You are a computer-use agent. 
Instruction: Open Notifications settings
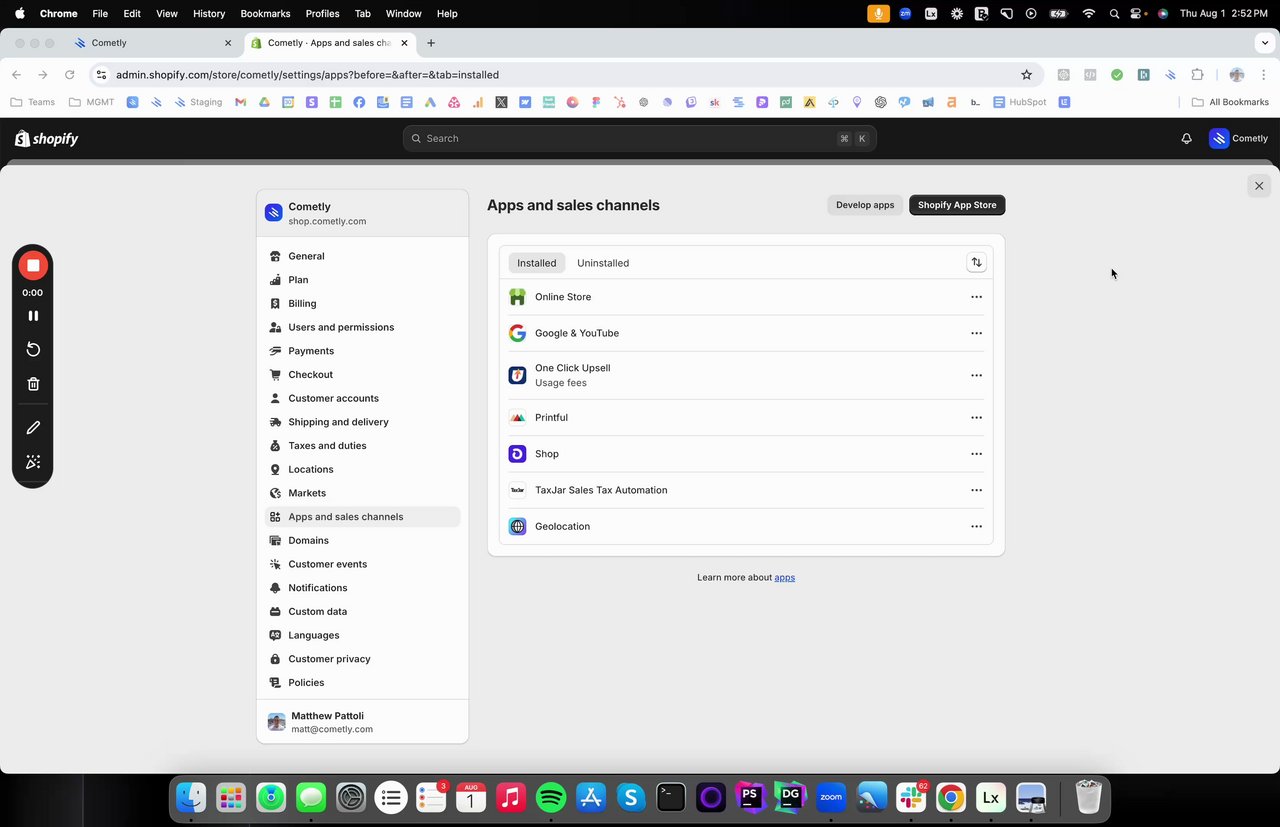point(362,588)
